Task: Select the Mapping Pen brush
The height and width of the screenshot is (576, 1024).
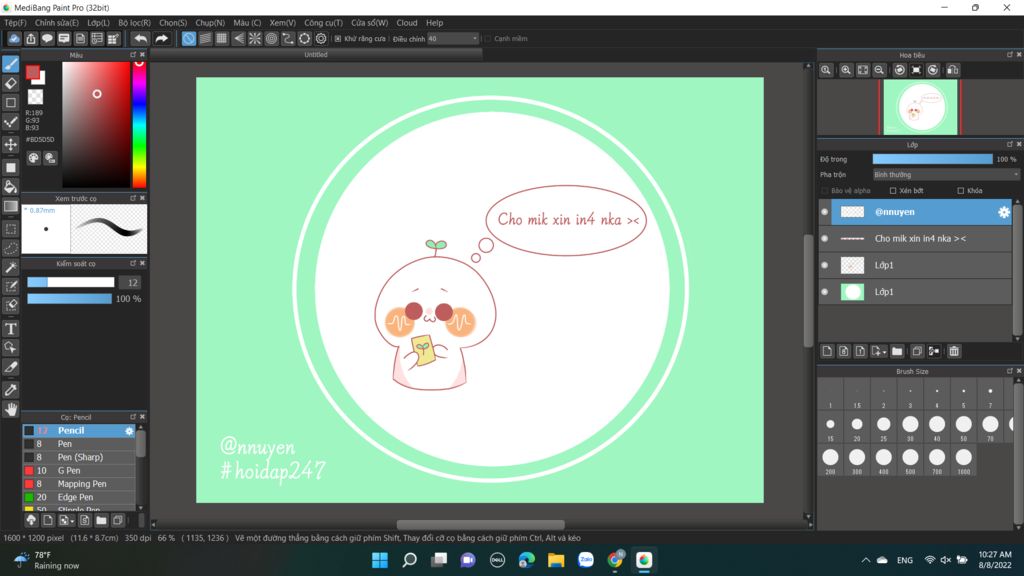Action: coord(79,484)
